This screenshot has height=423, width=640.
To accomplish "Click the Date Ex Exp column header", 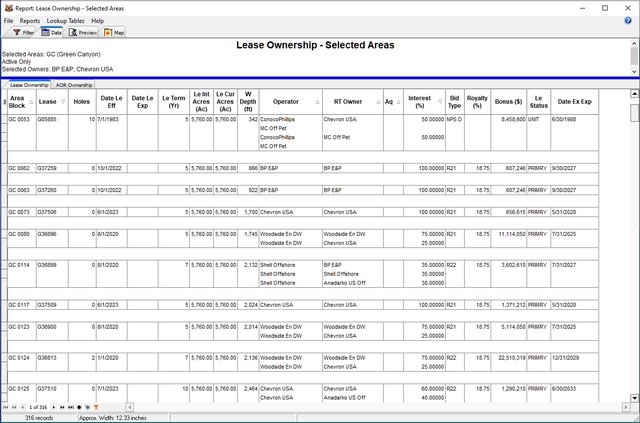I will click(x=574, y=102).
